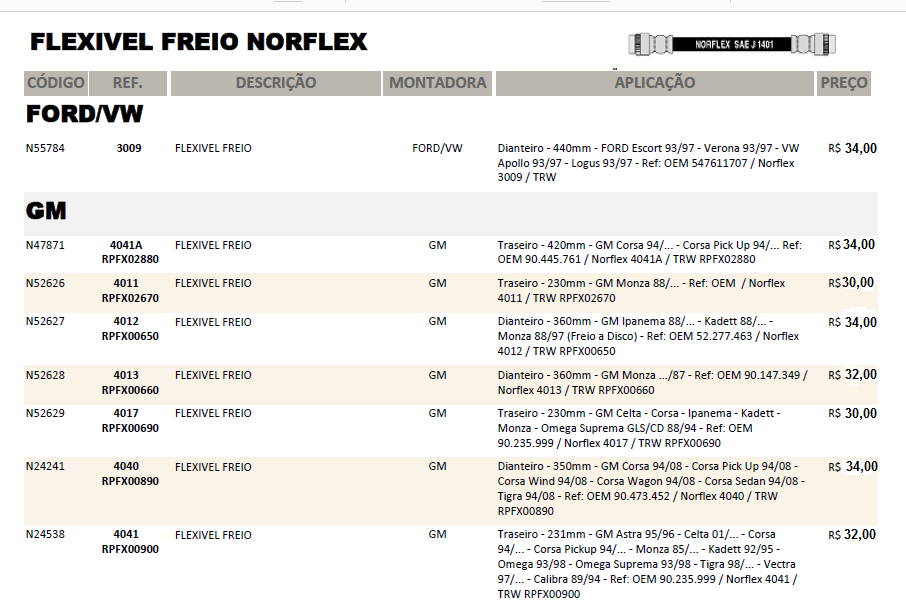Click the FLEXIVEL FREIO NORFLEX title
Image resolution: width=906 pixels, height=608 pixels.
click(199, 42)
